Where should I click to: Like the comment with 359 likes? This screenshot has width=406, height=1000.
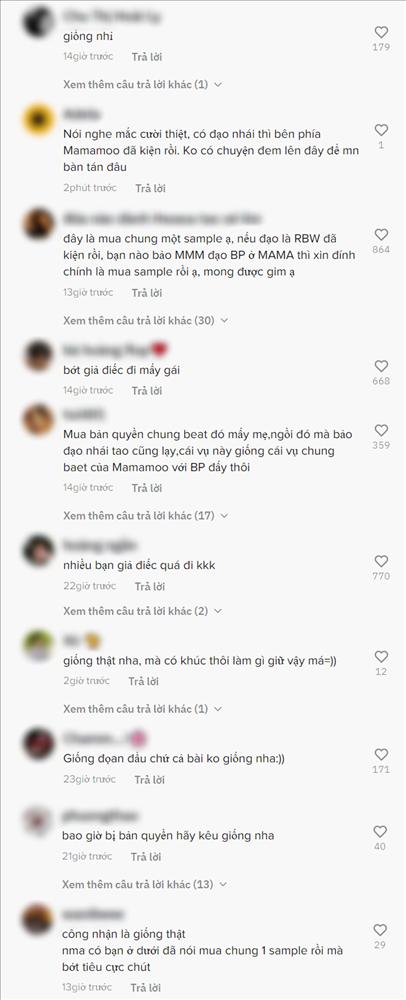(x=381, y=430)
